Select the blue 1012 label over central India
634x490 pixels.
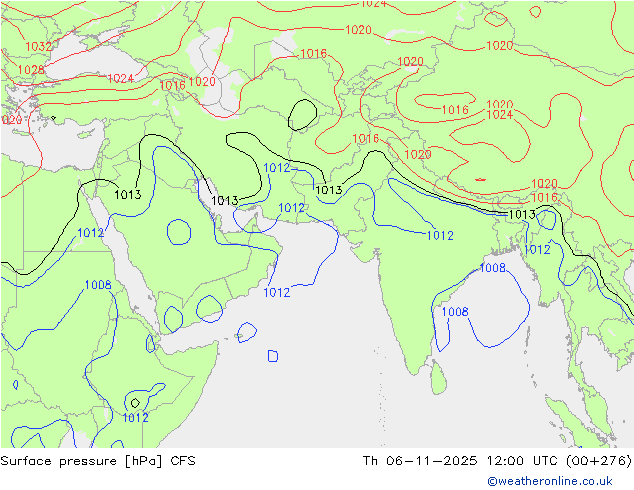(440, 235)
